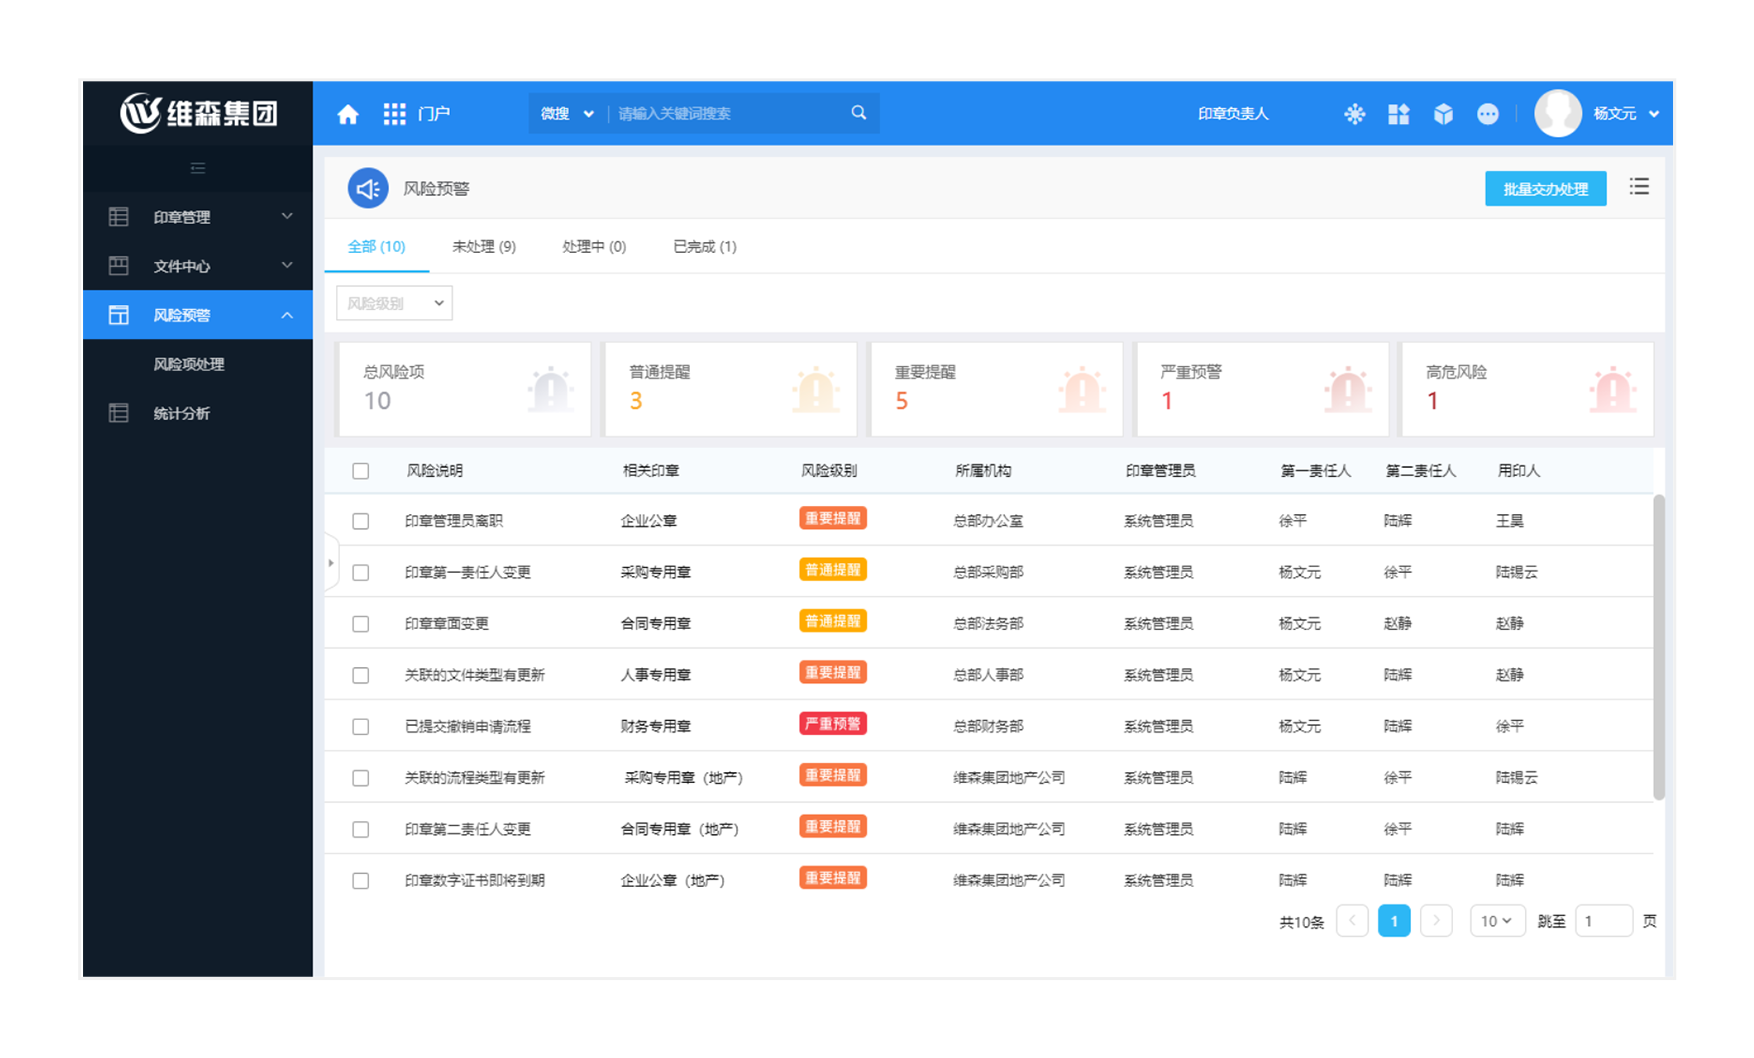The image size is (1754, 1058).
Task: Switch to the 未处理 (9) tab
Action: (484, 247)
